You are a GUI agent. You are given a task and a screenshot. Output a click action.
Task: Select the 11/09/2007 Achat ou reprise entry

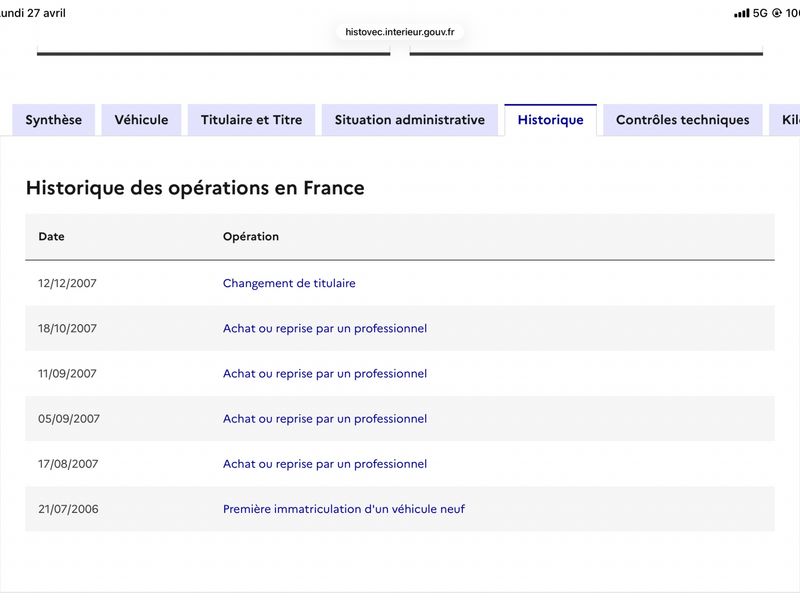pos(324,373)
